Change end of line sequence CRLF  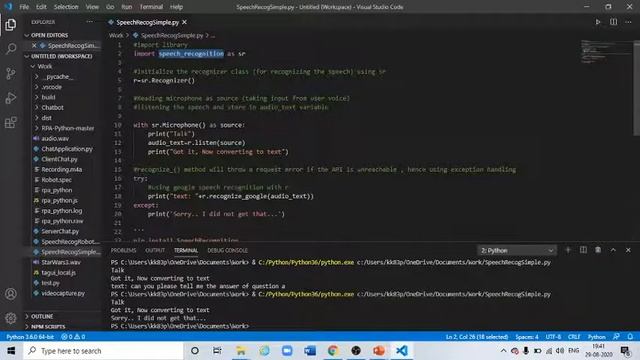tap(574, 337)
